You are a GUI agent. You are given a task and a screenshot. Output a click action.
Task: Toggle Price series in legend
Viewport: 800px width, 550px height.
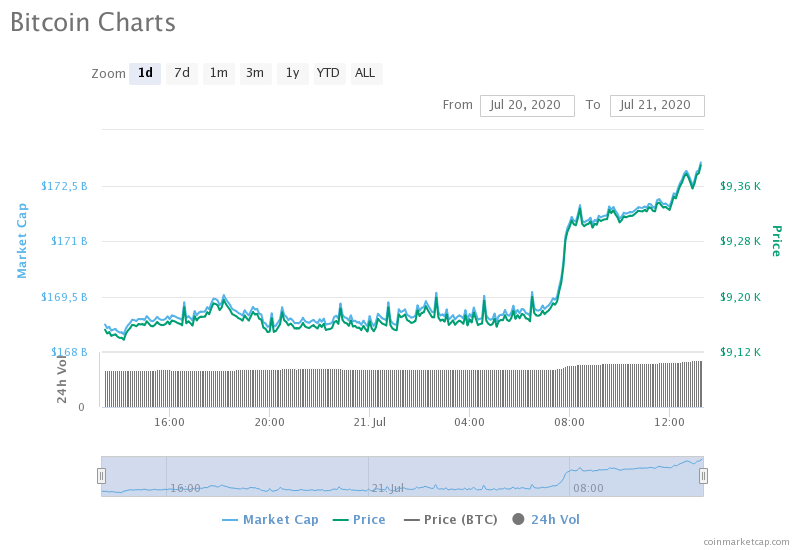(x=359, y=520)
